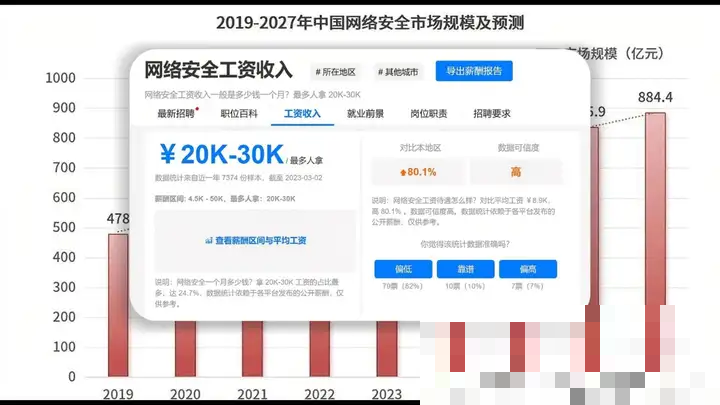Viewport: 720px width, 405px height.
Task: Click the 2021 x-axis label
Action: click(x=253, y=394)
